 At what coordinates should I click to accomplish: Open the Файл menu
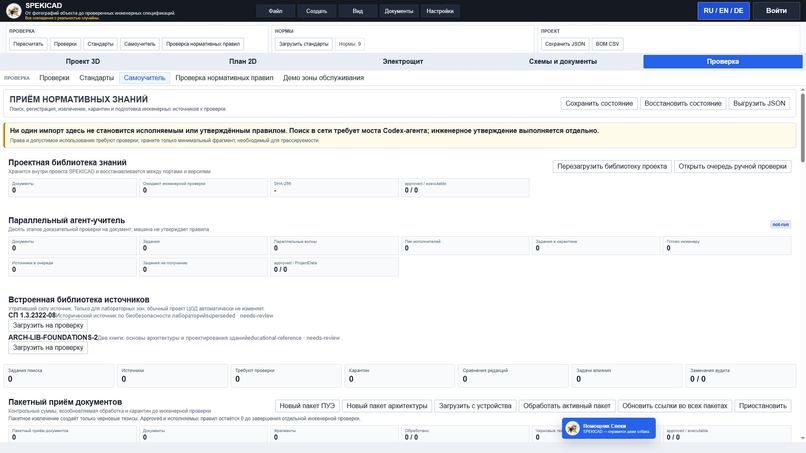pos(276,11)
